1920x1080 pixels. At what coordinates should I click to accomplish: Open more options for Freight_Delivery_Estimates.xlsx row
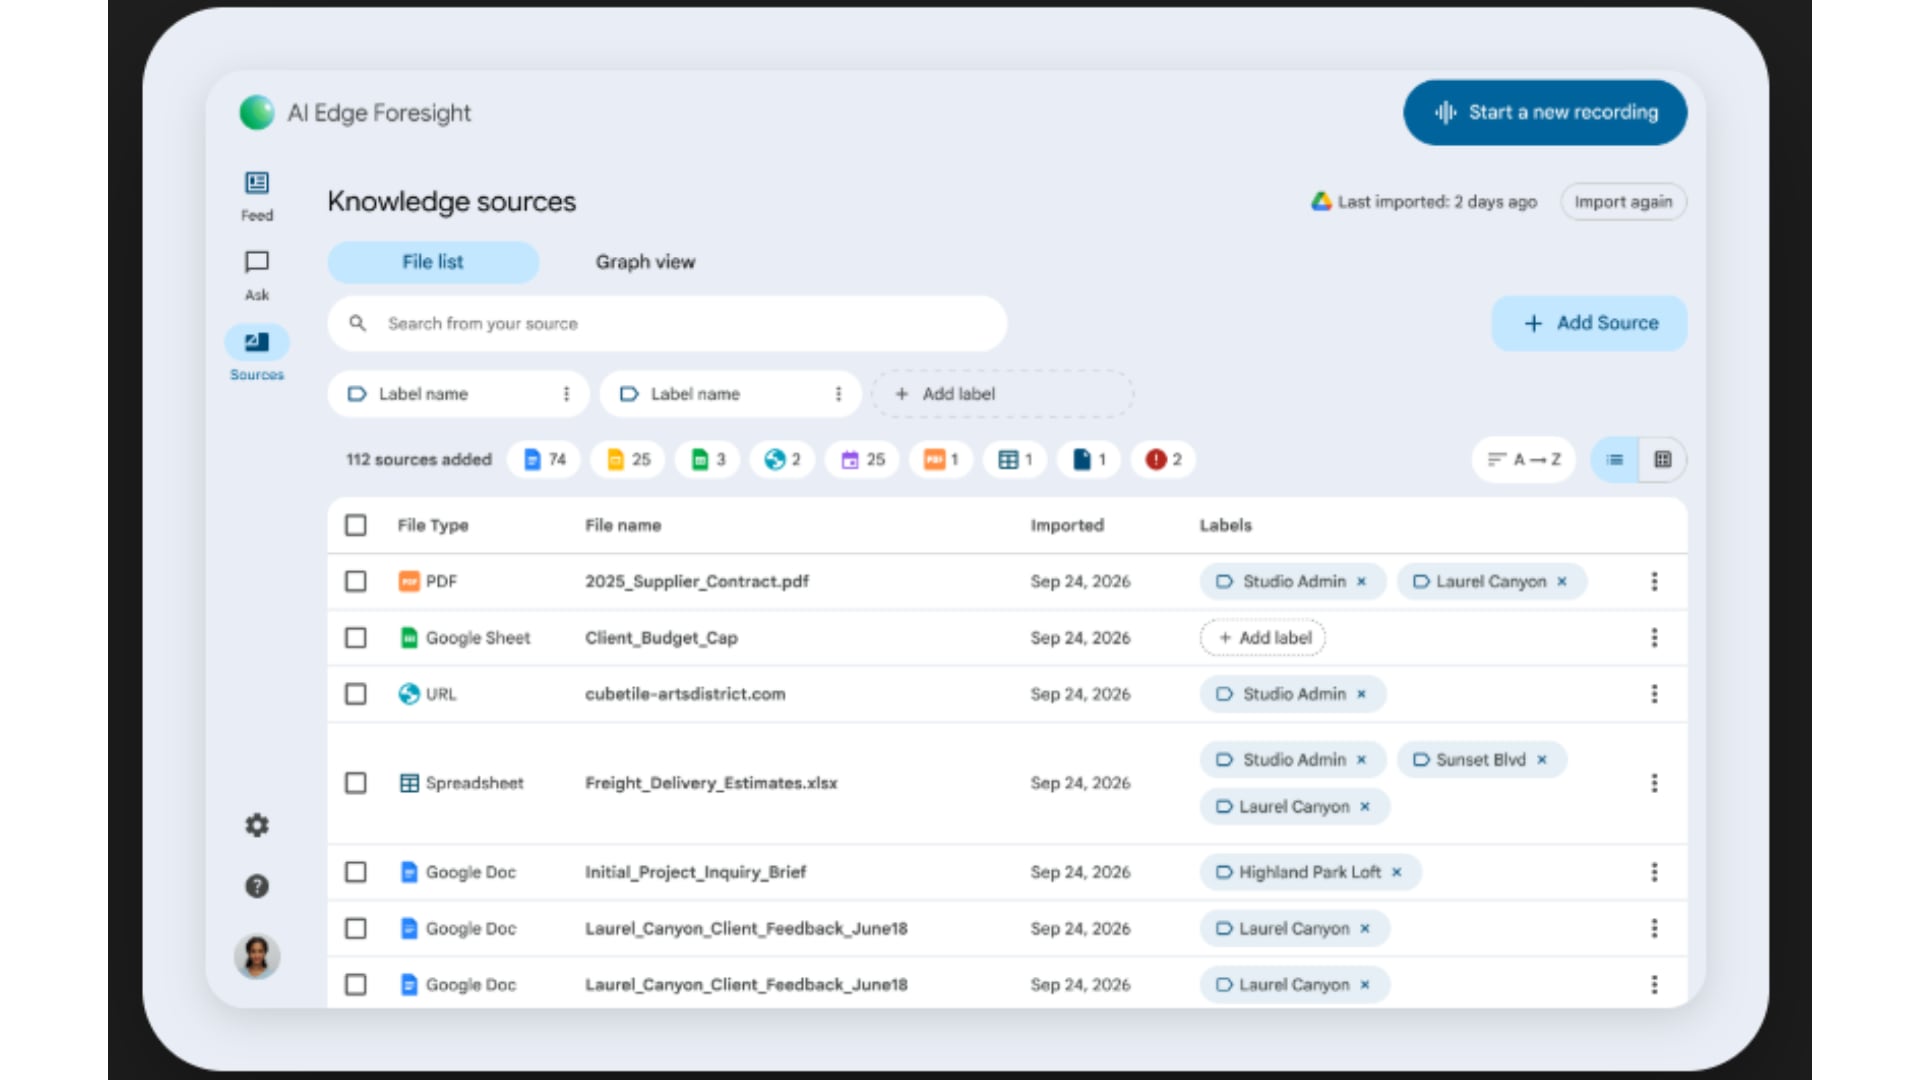1654,783
